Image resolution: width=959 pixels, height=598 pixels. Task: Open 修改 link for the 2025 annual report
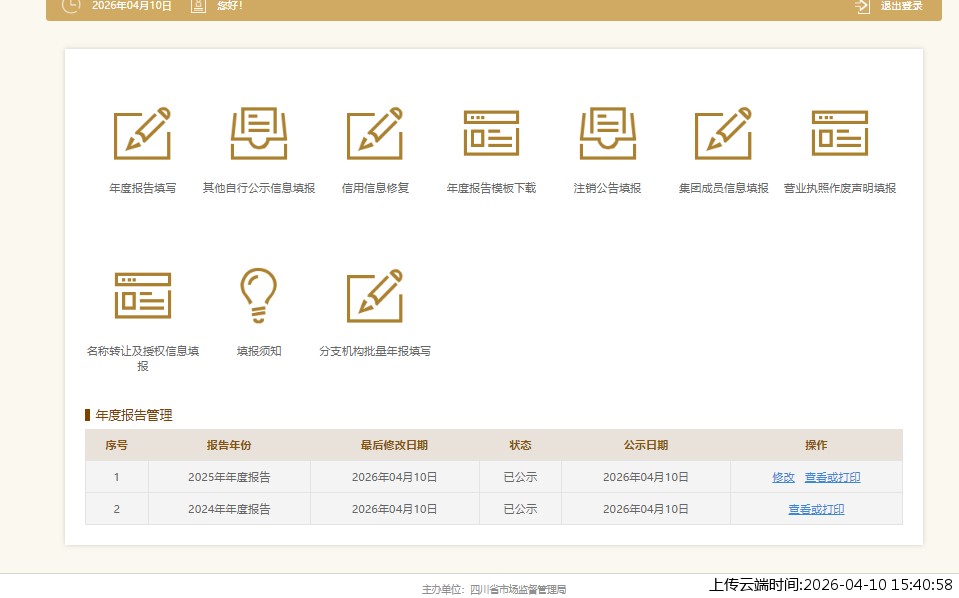[x=782, y=477]
